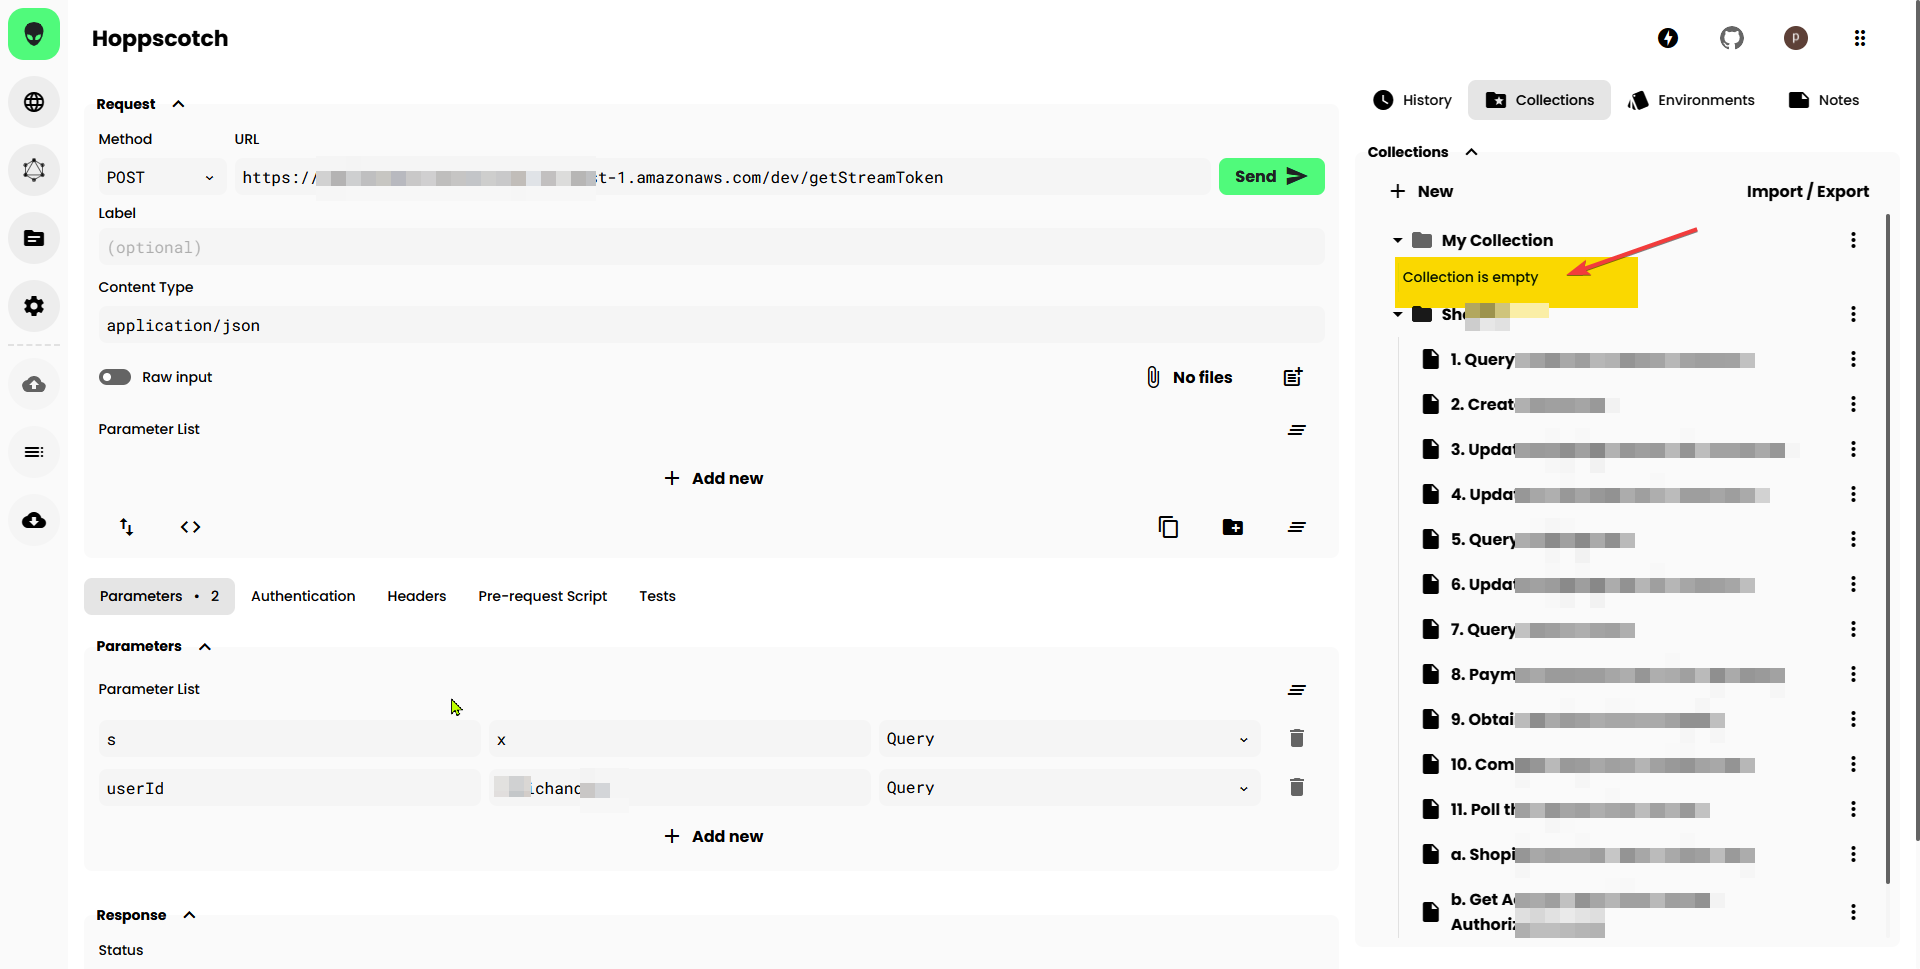
Task: Clear request parameter list with lines icon
Action: [1297, 430]
